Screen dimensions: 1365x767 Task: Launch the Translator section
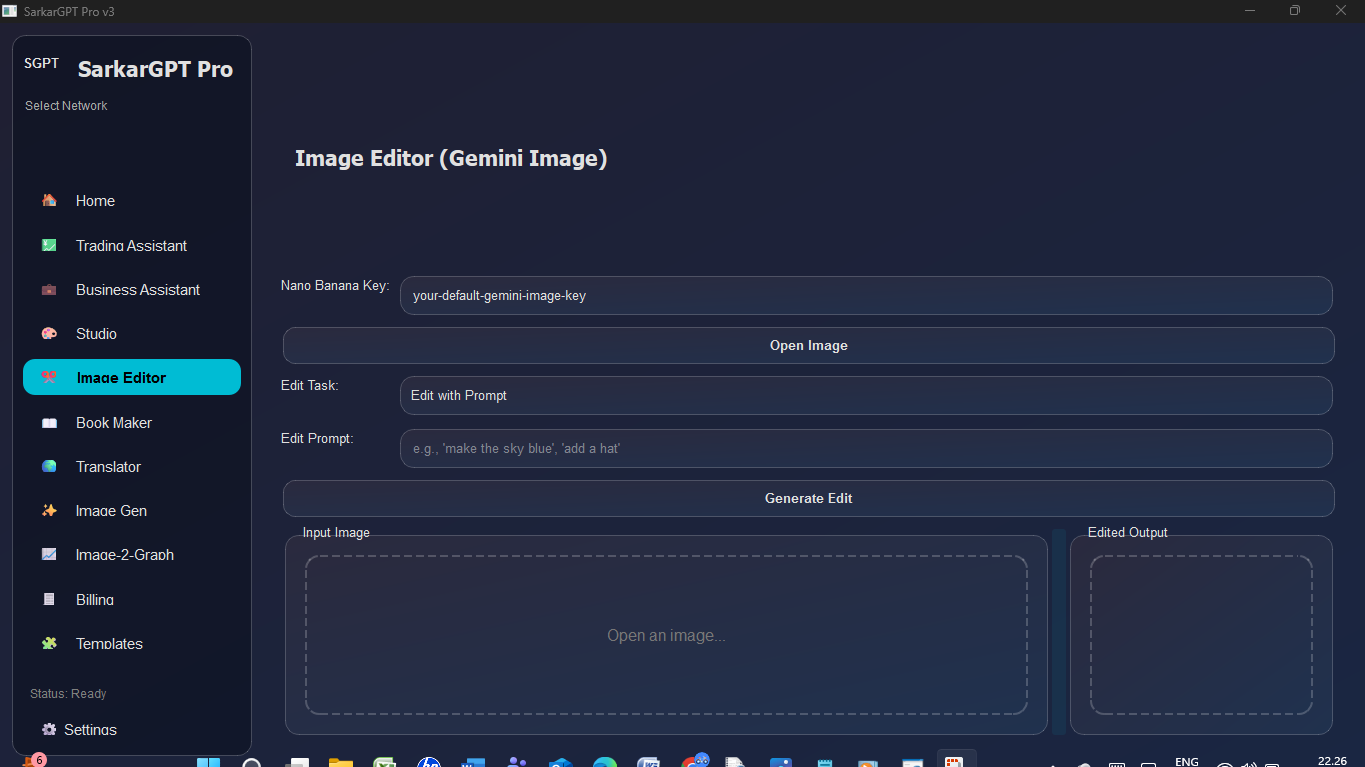click(x=132, y=467)
